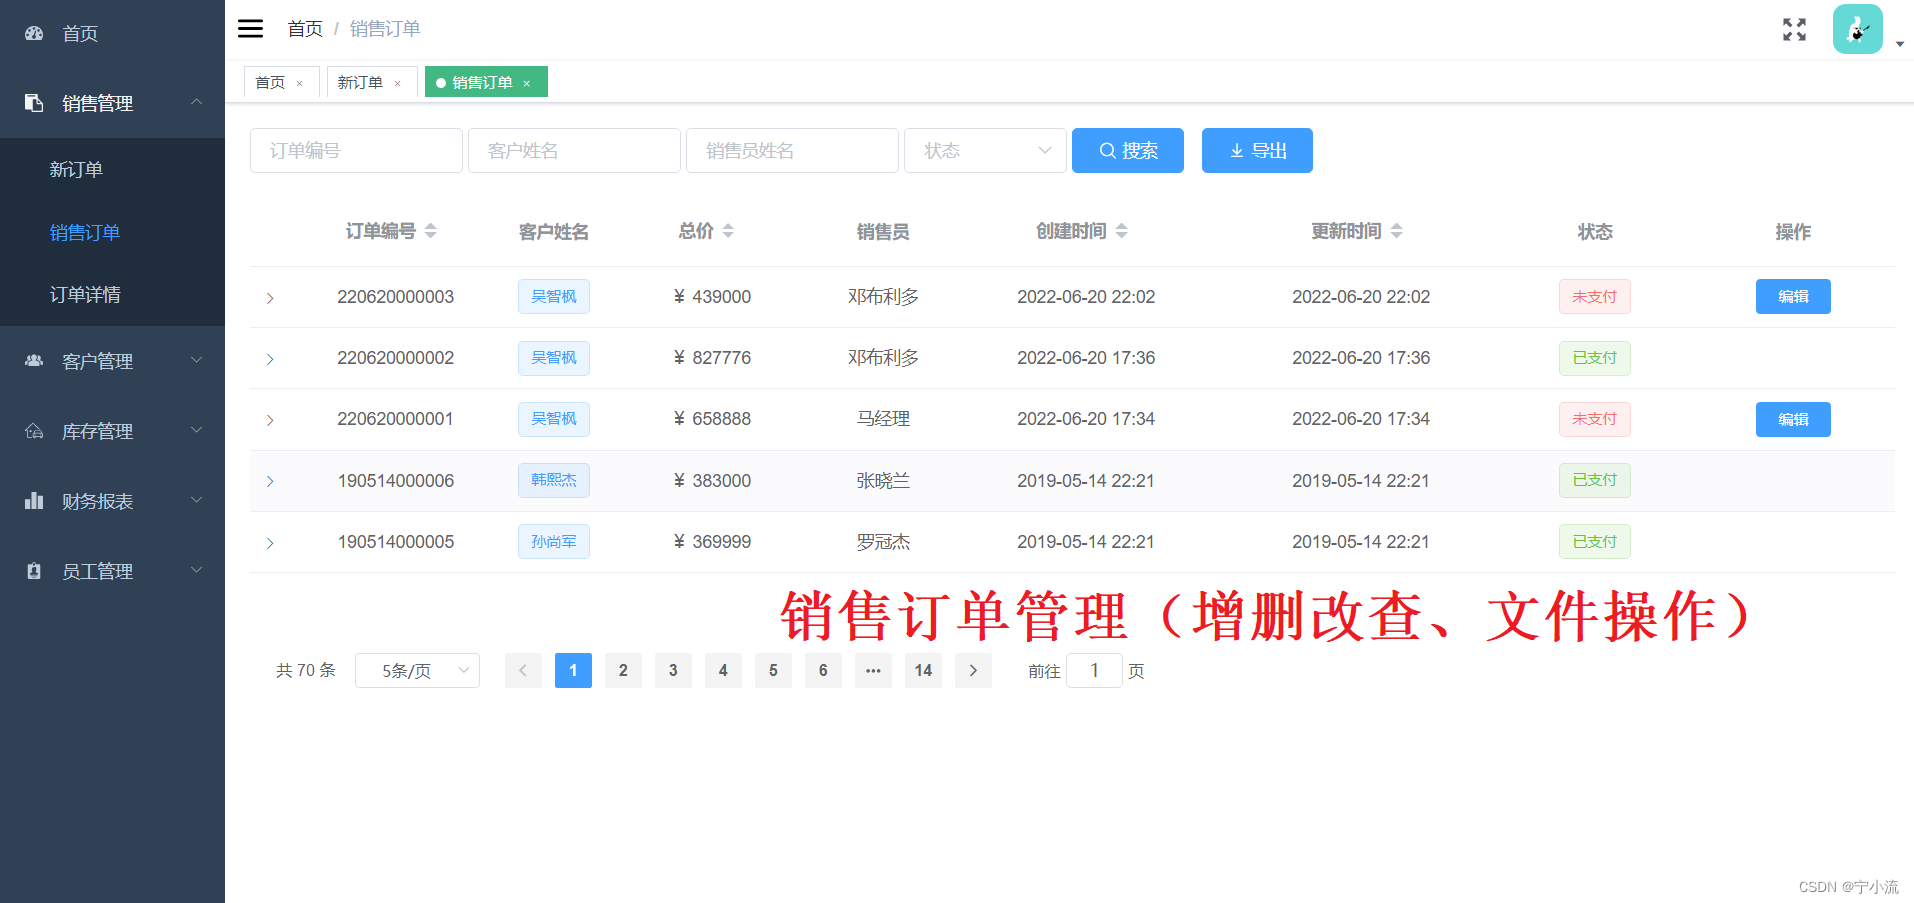Click the 前往 page jump input
The width and height of the screenshot is (1914, 903).
1094,671
